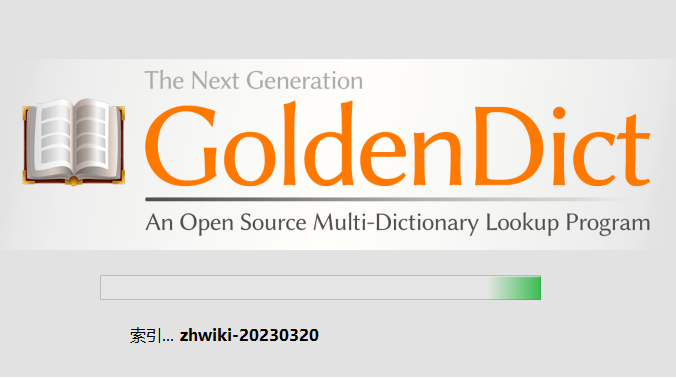Viewport: 676px width, 378px height.
Task: Click the orange GoldenDict title text
Action: pos(397,144)
